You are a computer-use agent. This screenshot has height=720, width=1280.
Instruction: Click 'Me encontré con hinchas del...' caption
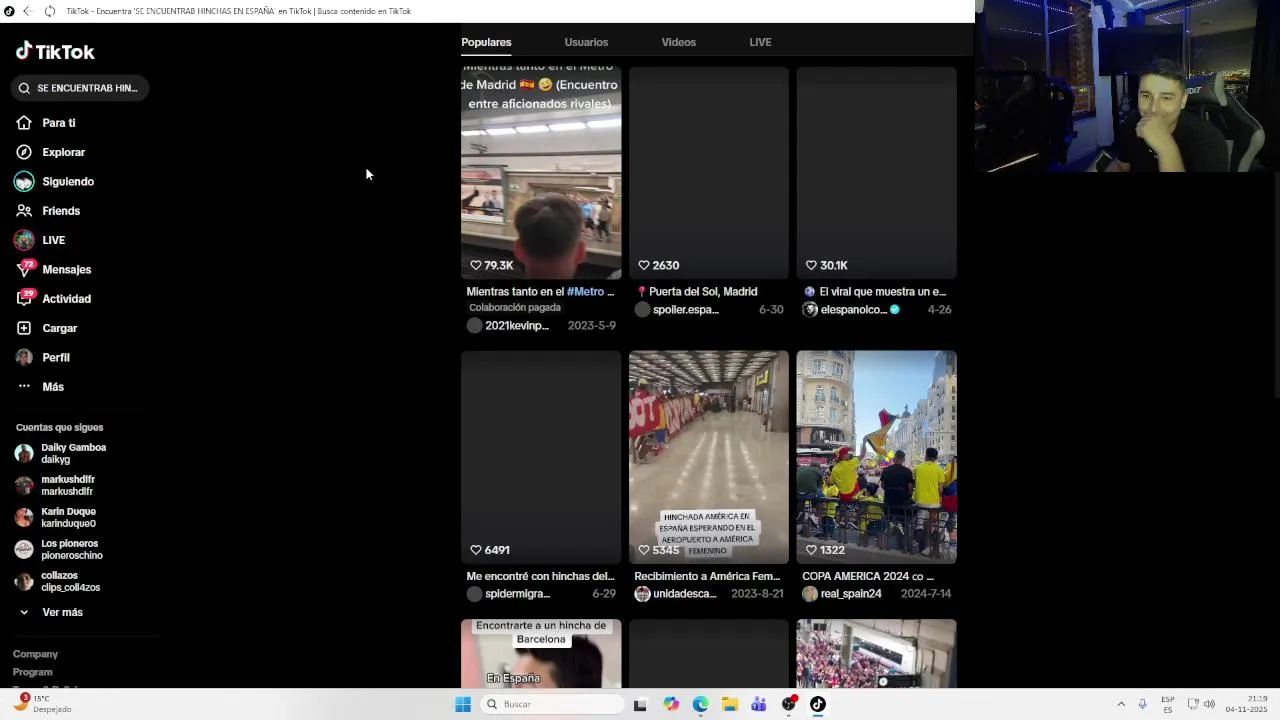(540, 576)
